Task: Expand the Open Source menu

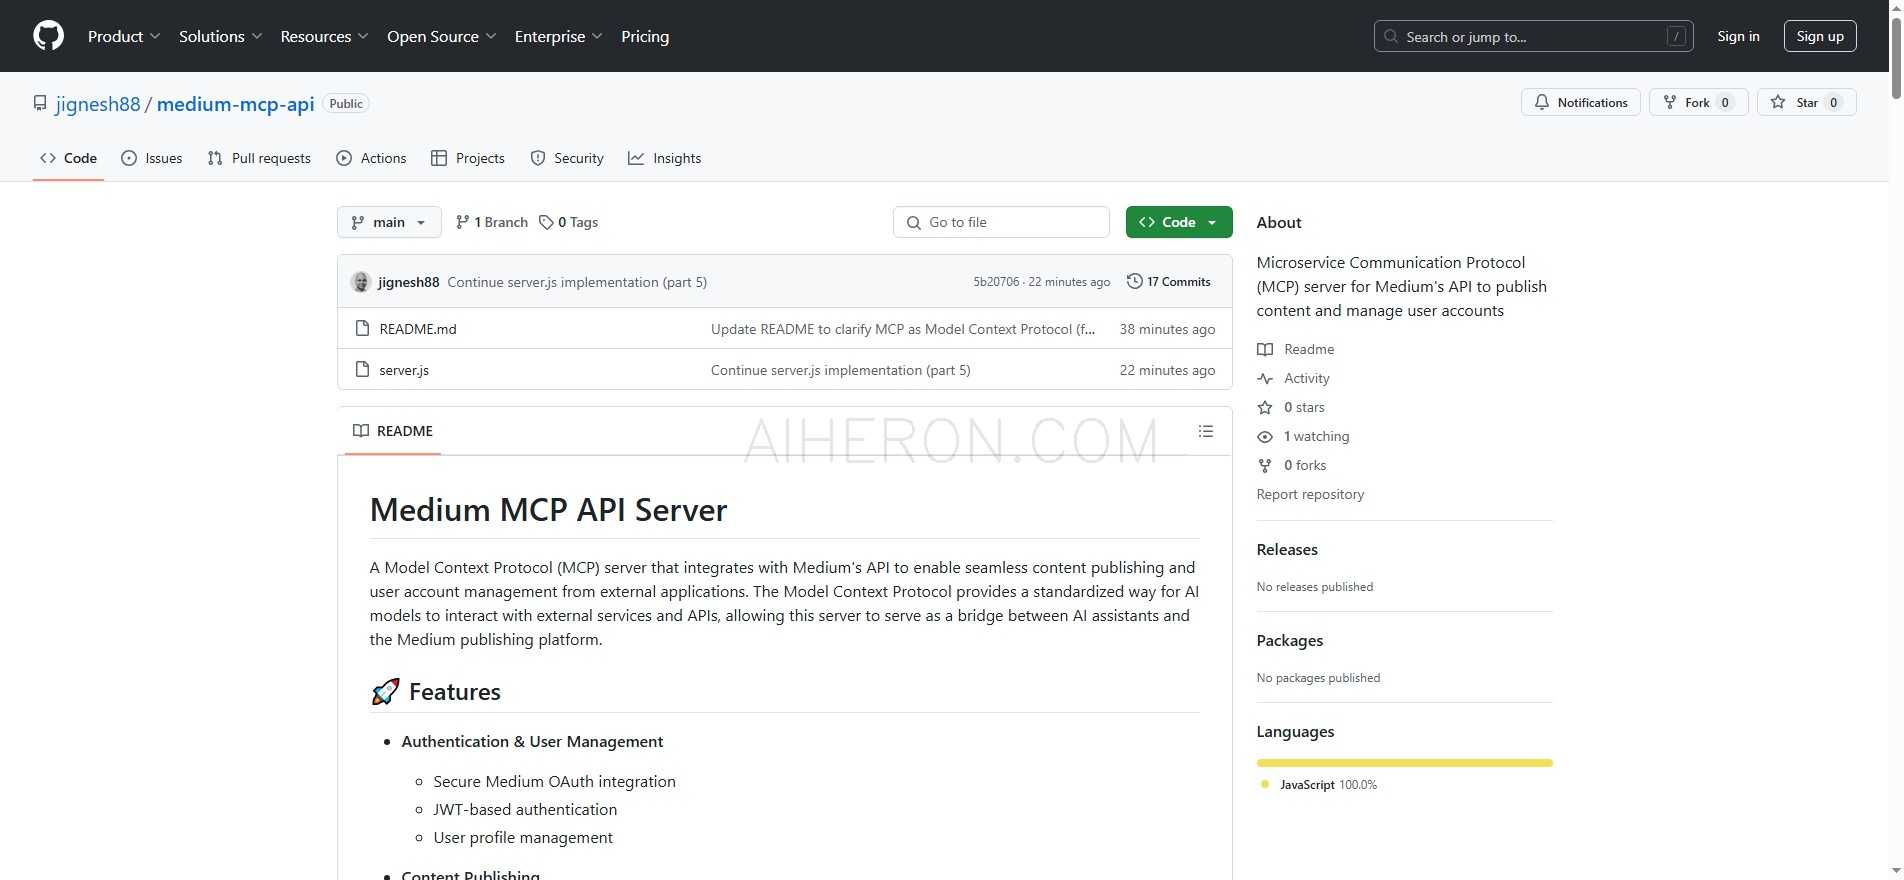Action: pos(441,36)
